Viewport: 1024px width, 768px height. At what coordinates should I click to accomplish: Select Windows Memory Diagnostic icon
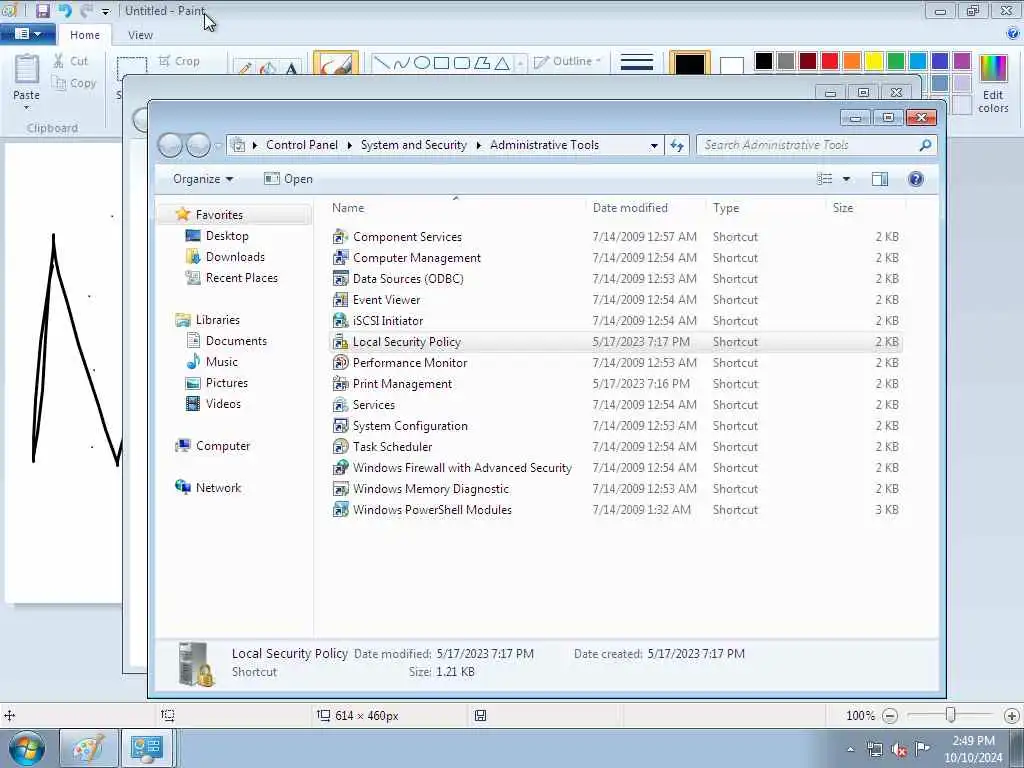pos(340,488)
